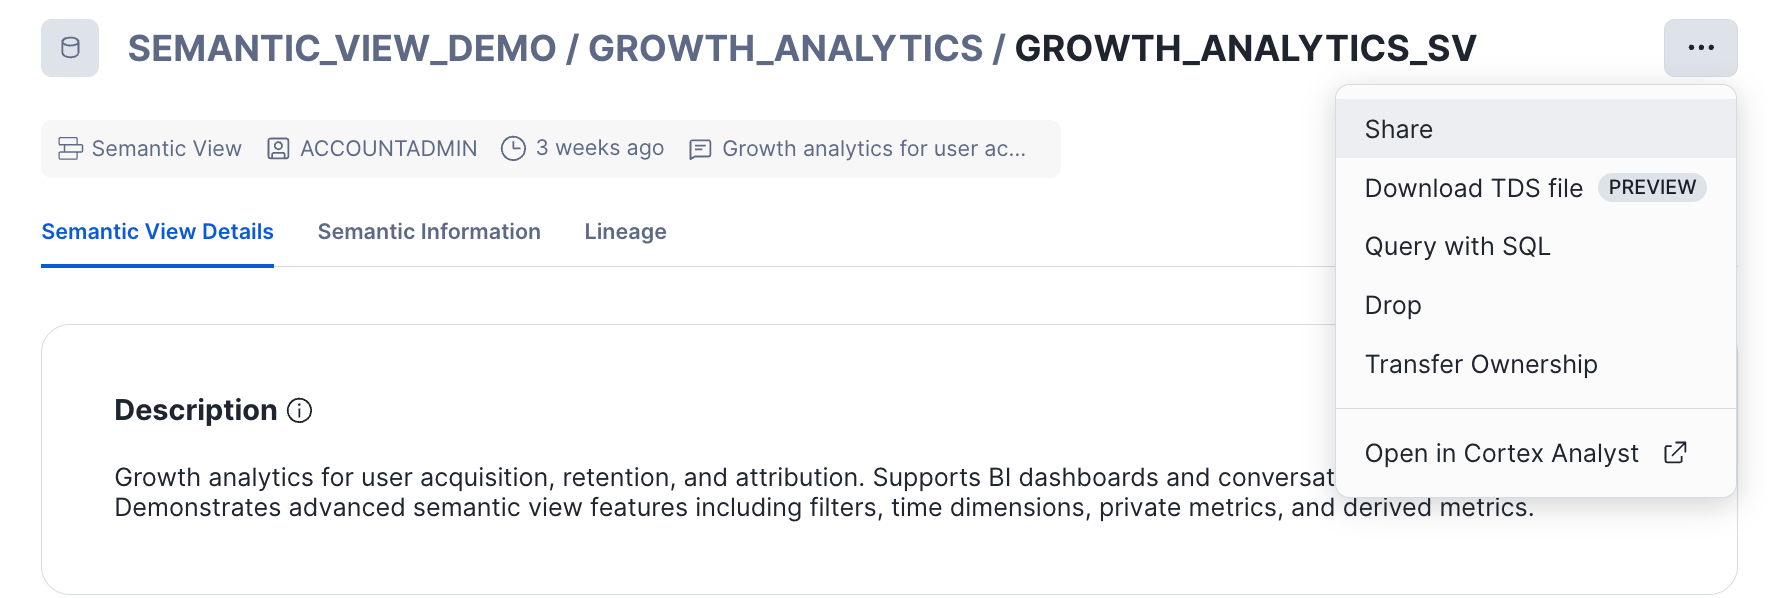Choose Query with SQL
Viewport: 1768px width, 598px height.
coord(1457,246)
